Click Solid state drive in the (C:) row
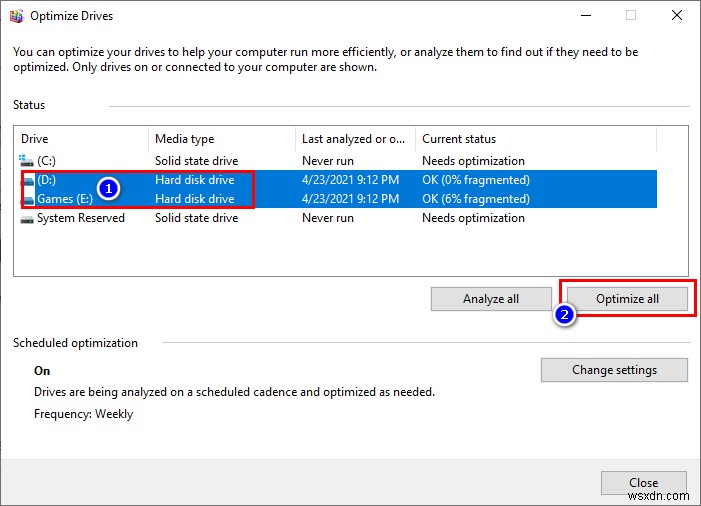 (196, 161)
